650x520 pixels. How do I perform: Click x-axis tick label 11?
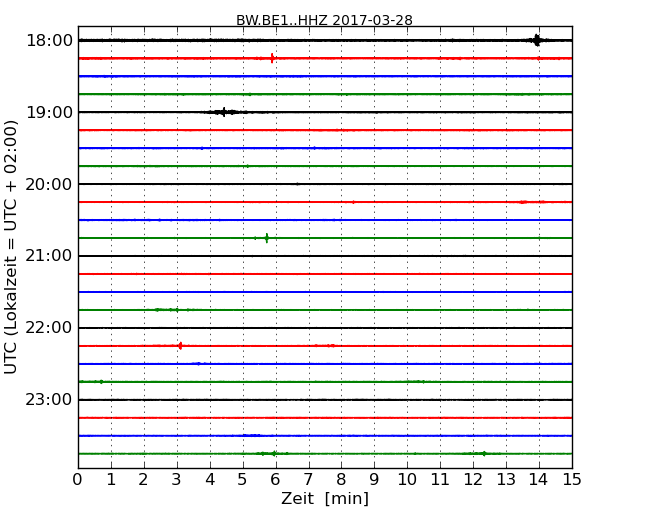tap(440, 479)
